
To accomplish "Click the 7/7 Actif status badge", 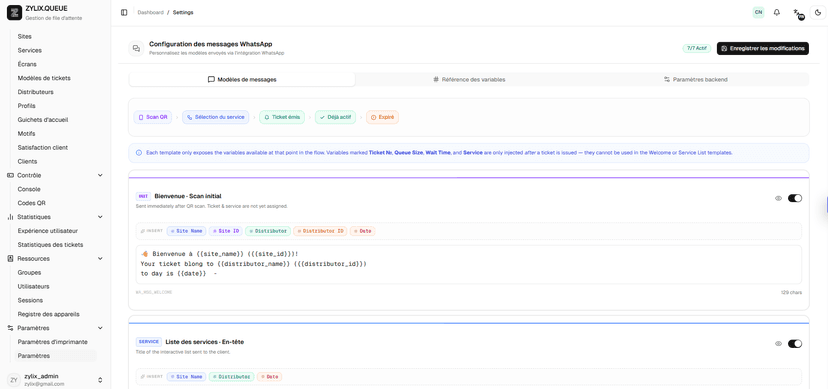I will [x=697, y=48].
